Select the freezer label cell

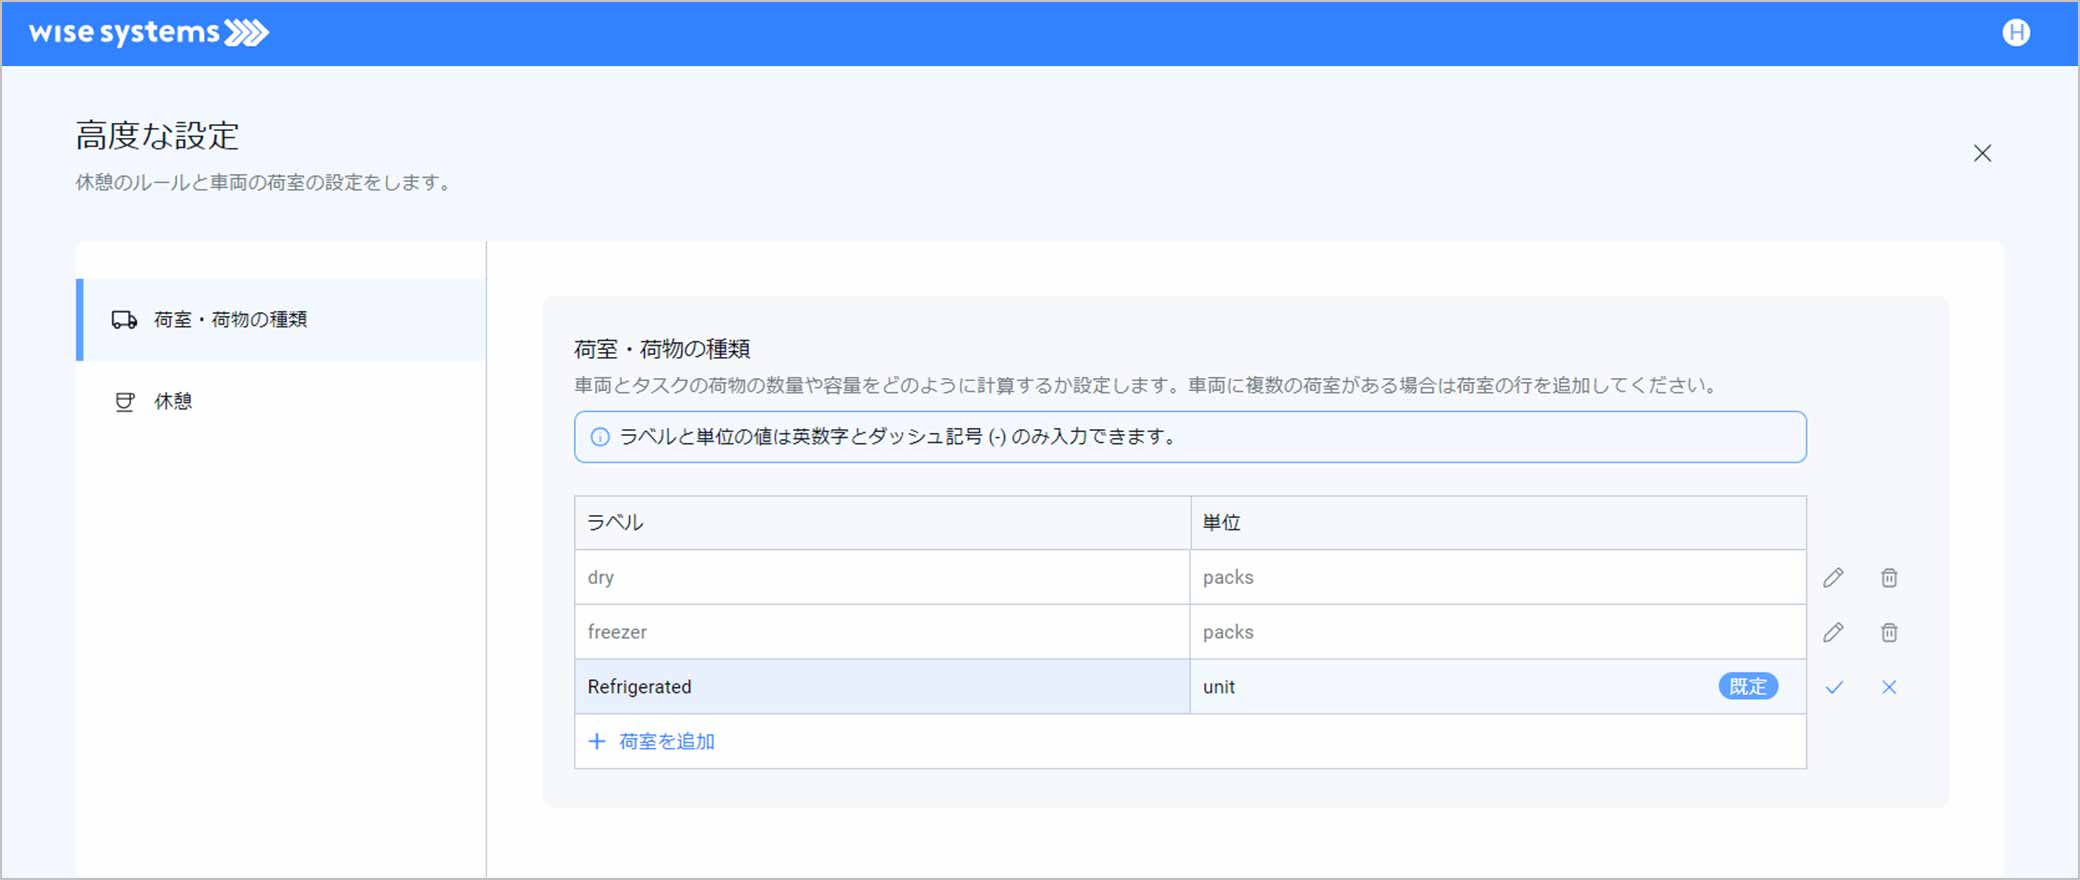coord(880,632)
